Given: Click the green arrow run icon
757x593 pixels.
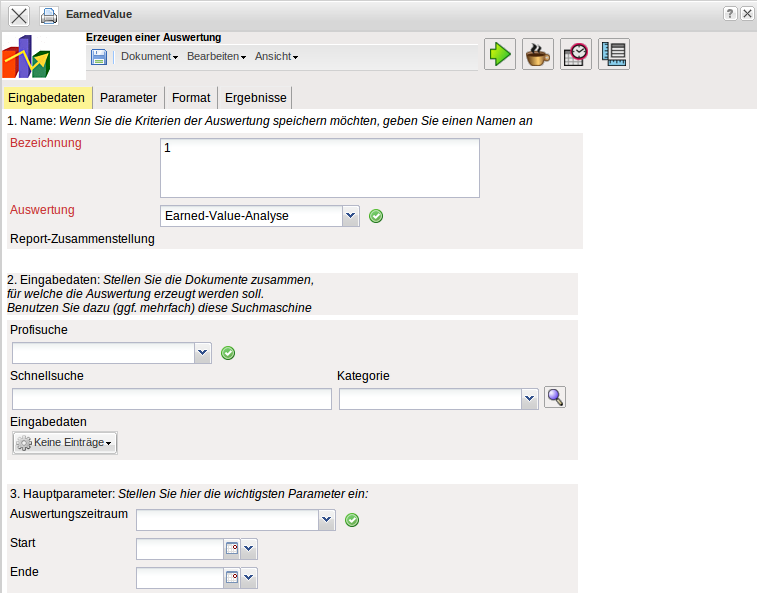Looking at the screenshot, I should 500,54.
